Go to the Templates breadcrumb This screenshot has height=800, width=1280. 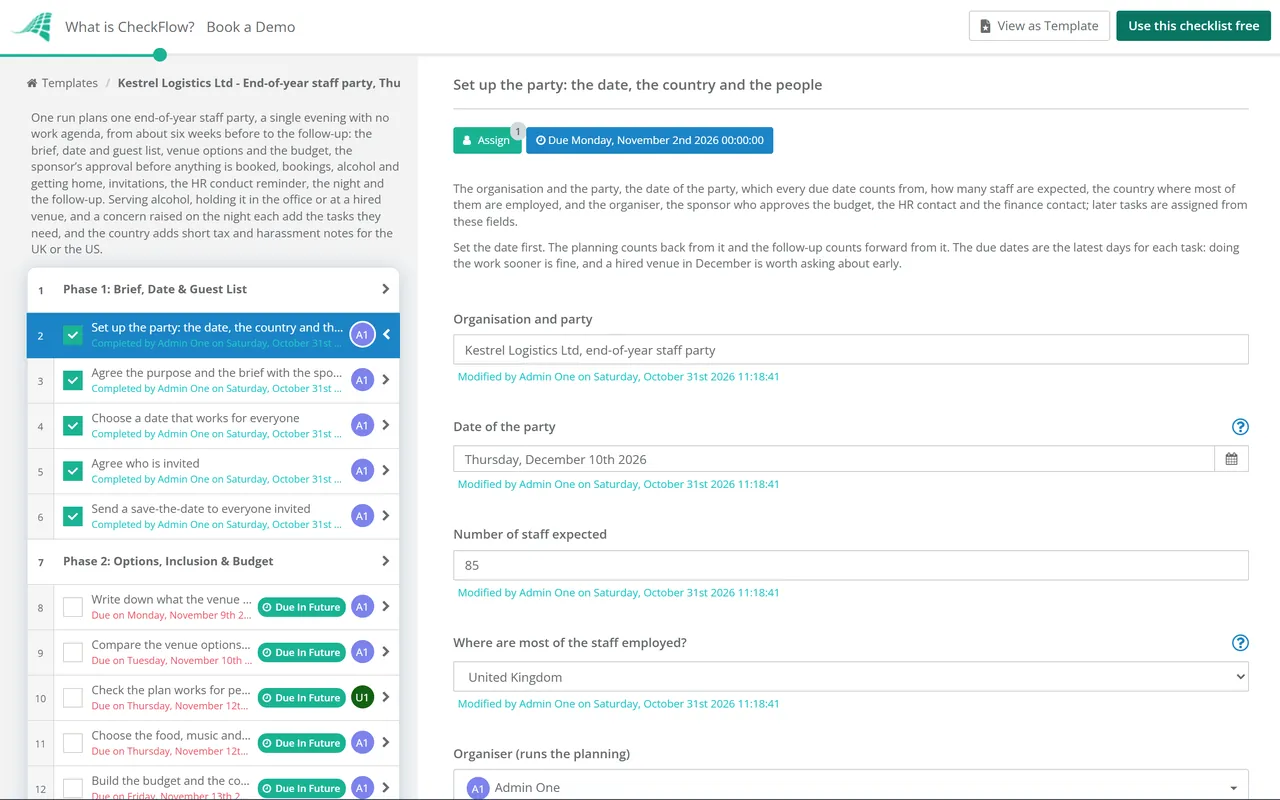tap(70, 83)
